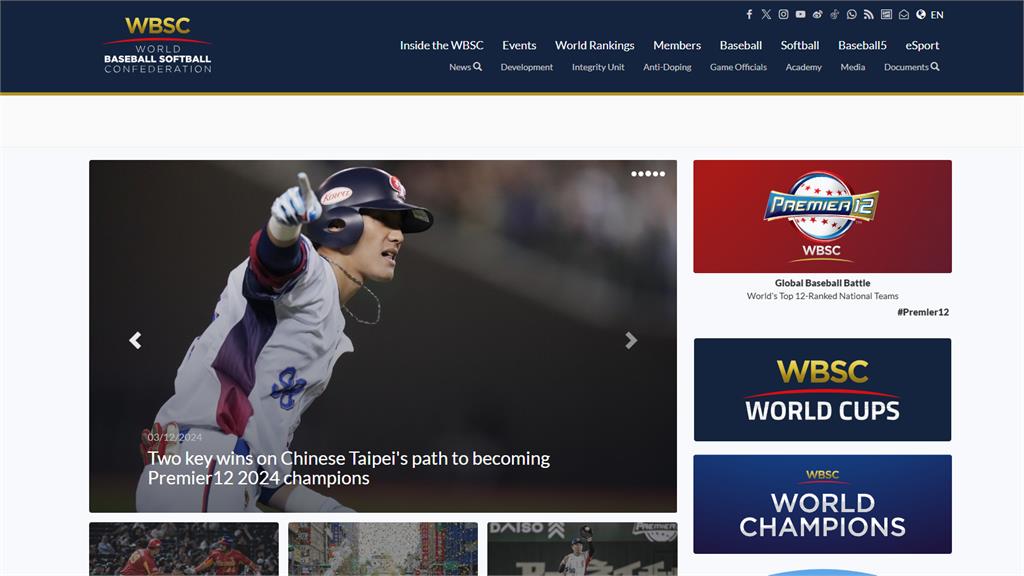Select the Baseball5 menu item
This screenshot has height=576, width=1024.
(862, 45)
